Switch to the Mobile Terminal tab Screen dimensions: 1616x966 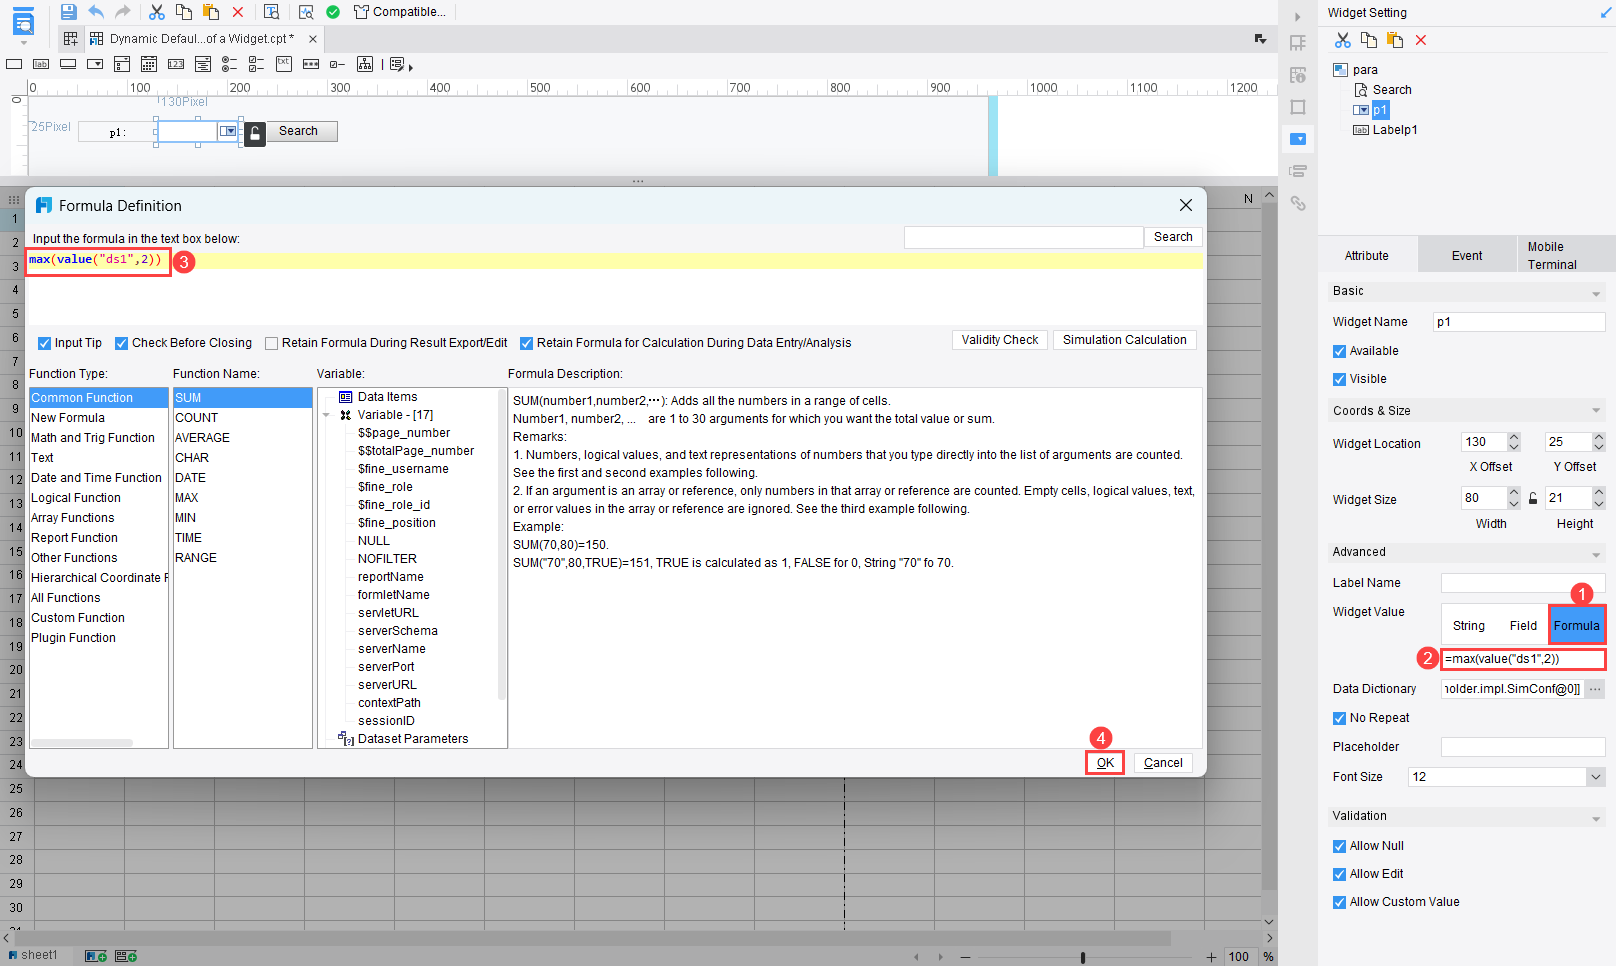pyautogui.click(x=1566, y=255)
